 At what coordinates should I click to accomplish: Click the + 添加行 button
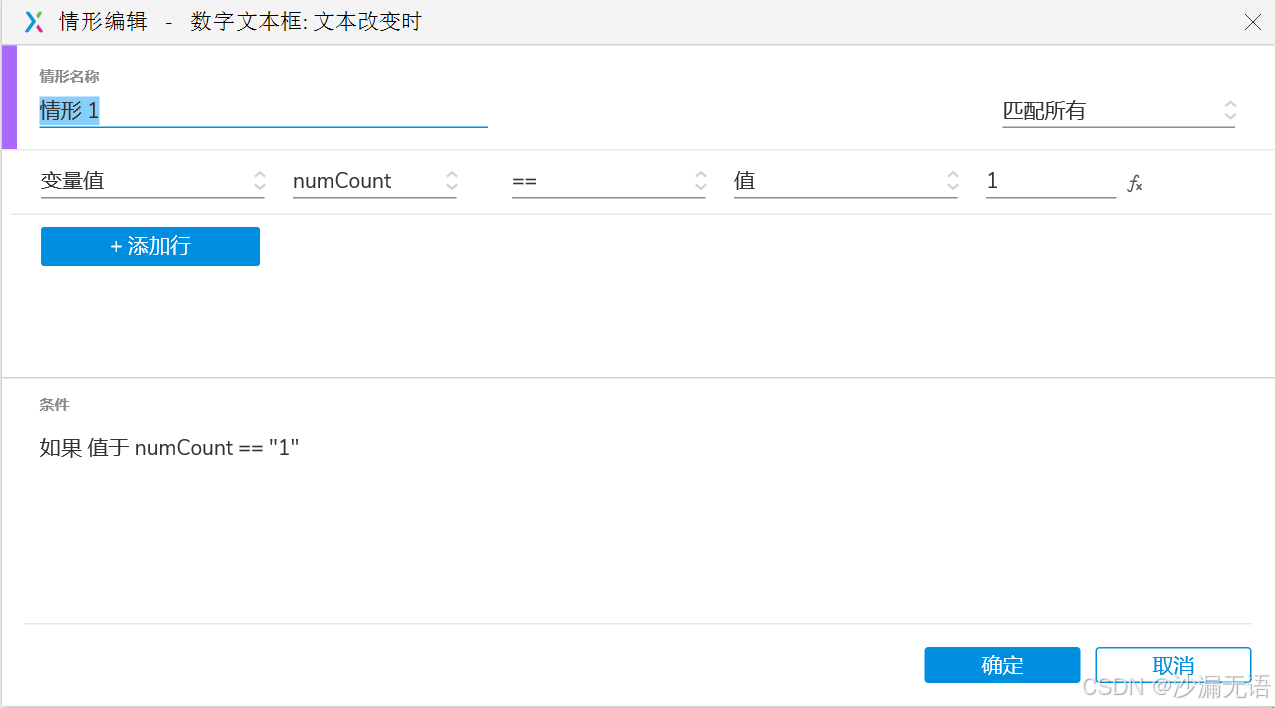pos(150,246)
